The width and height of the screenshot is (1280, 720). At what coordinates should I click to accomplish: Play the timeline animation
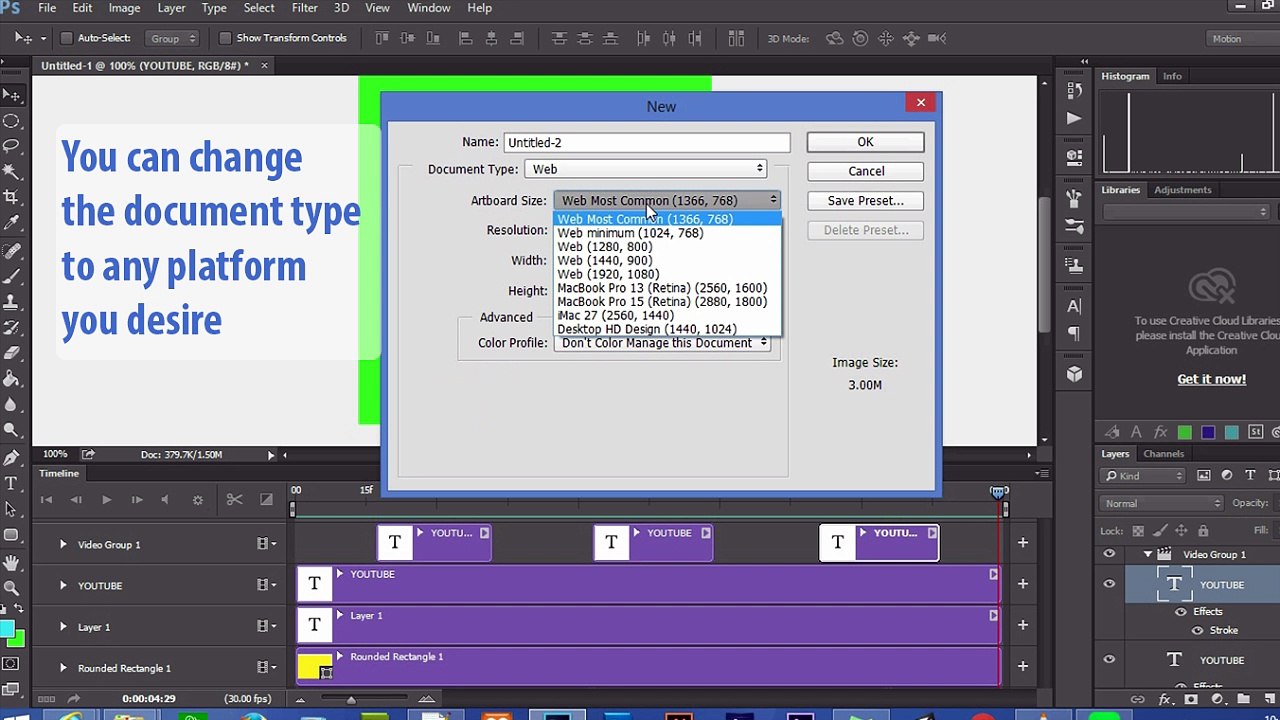(106, 499)
